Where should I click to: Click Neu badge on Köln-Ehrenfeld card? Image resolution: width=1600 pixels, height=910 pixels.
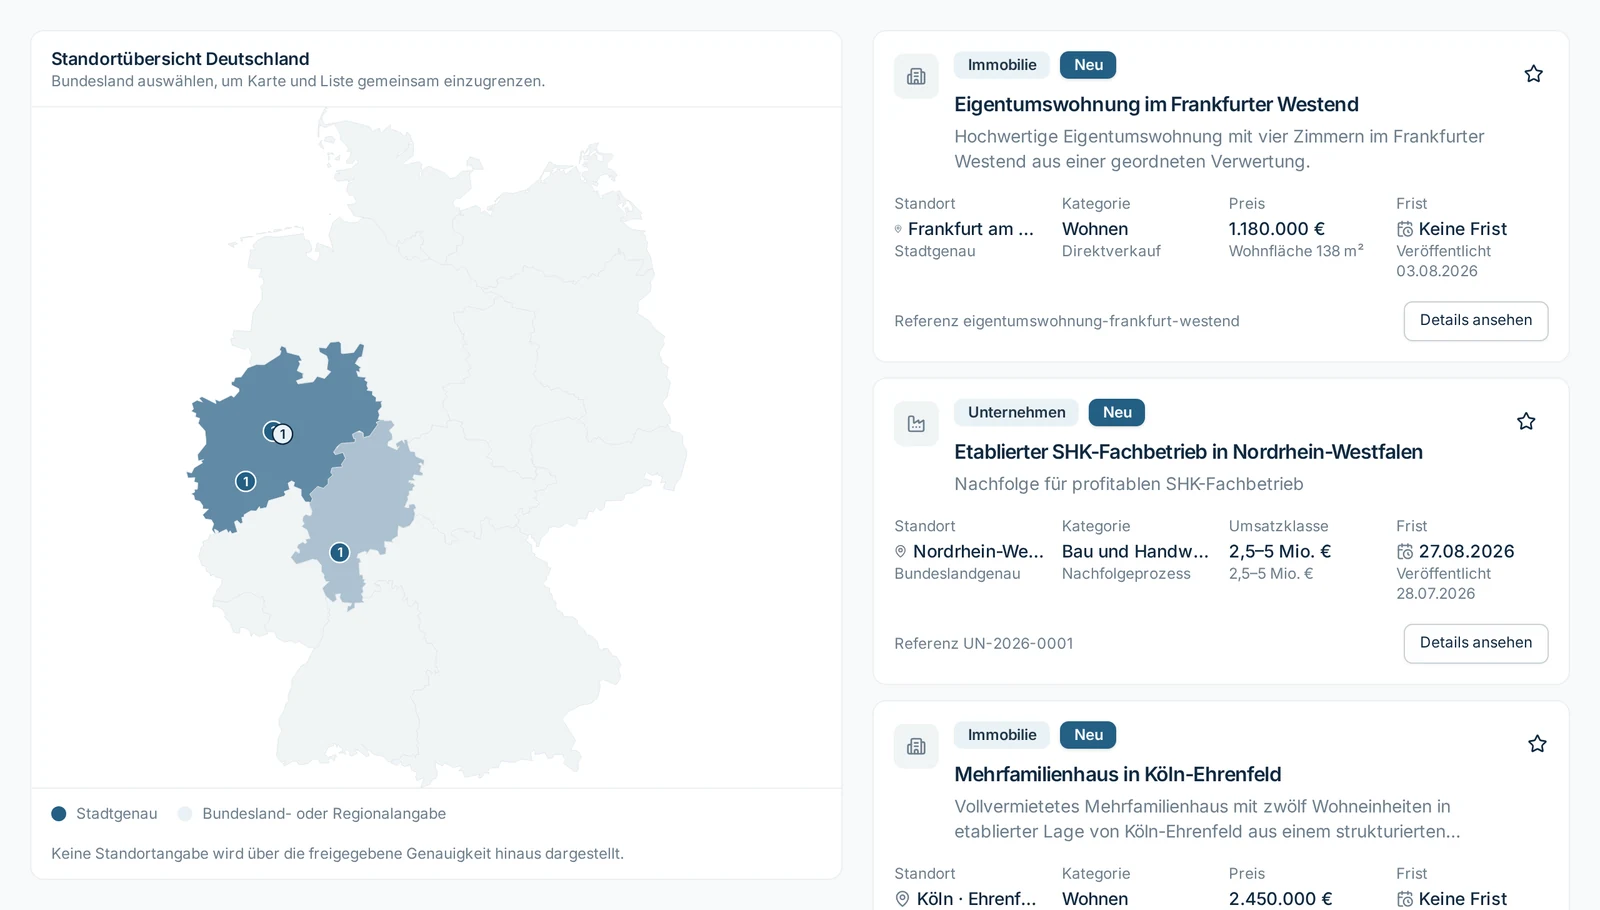pos(1088,735)
